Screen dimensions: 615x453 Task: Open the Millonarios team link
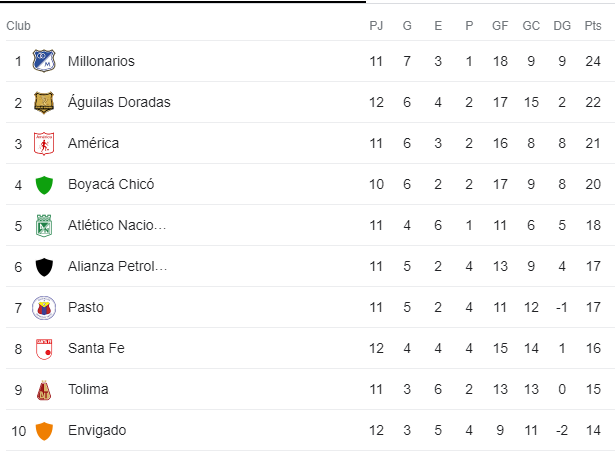(x=101, y=61)
